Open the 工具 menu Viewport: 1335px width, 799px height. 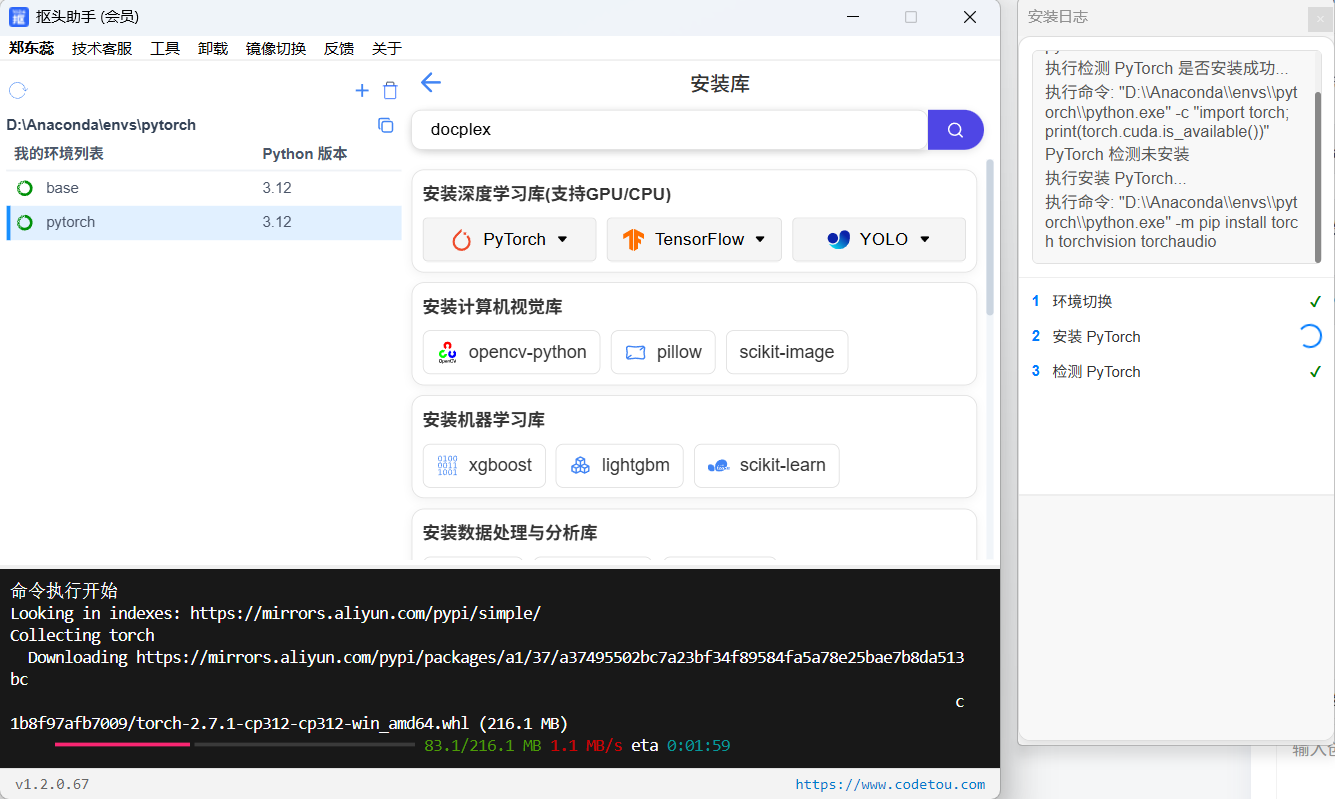[x=164, y=47]
